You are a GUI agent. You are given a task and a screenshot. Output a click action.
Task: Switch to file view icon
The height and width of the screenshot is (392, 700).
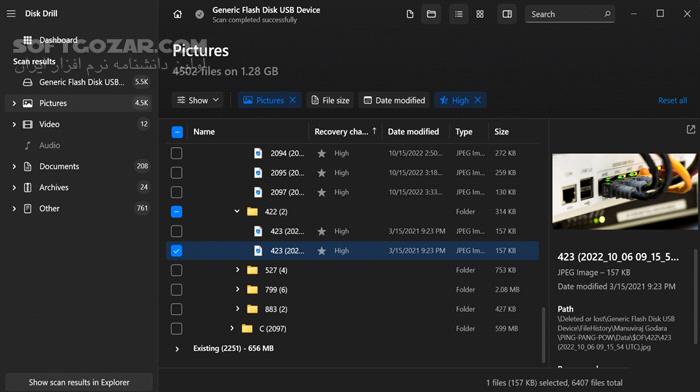pos(410,14)
